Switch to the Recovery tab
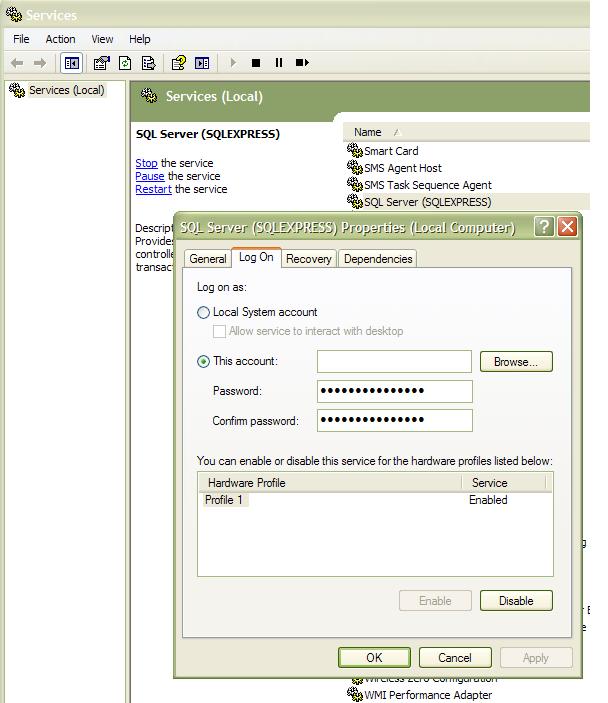 [308, 259]
